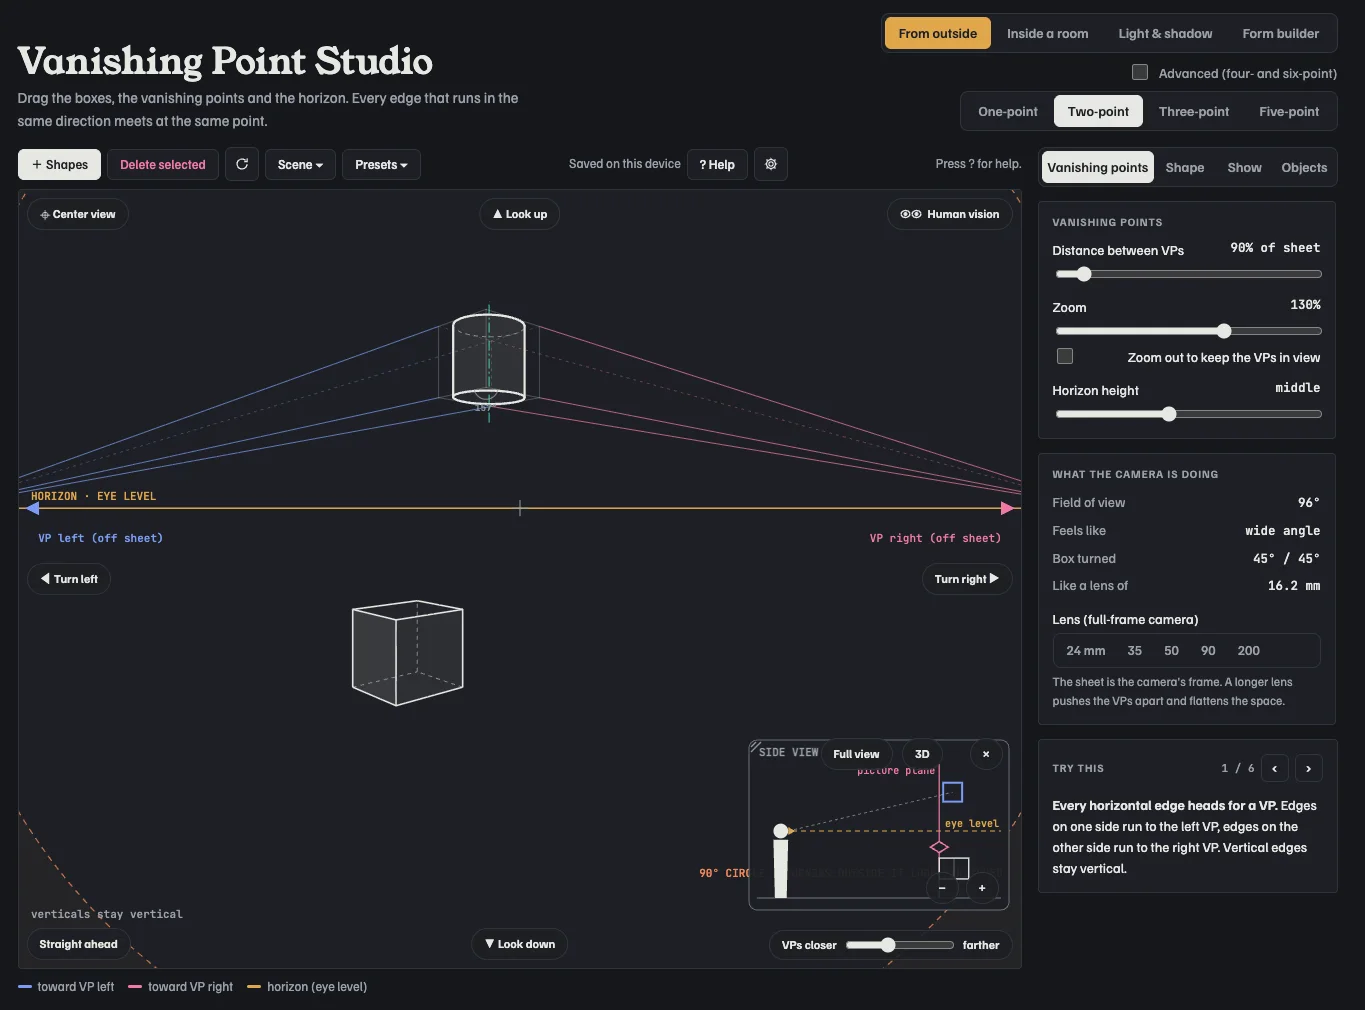Select the wireframe cube on canvas
The image size is (1365, 1010).
point(408,652)
